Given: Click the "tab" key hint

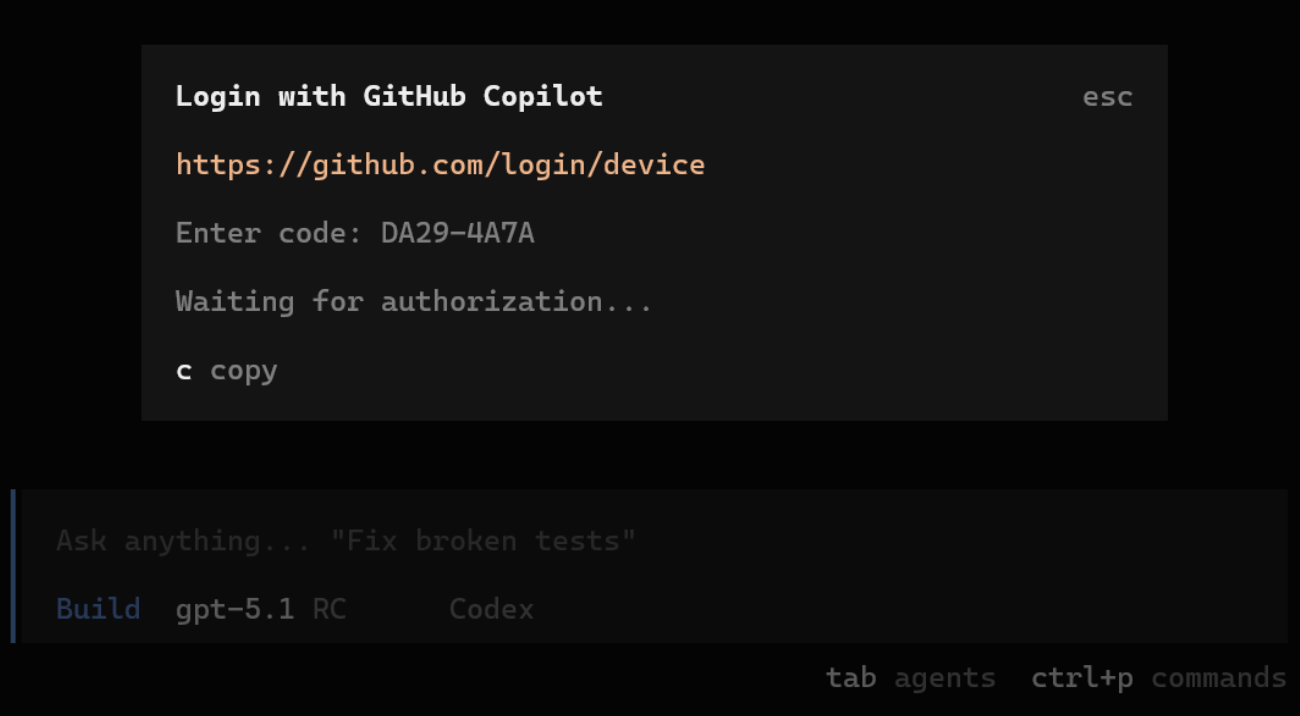Looking at the screenshot, I should tap(850, 678).
